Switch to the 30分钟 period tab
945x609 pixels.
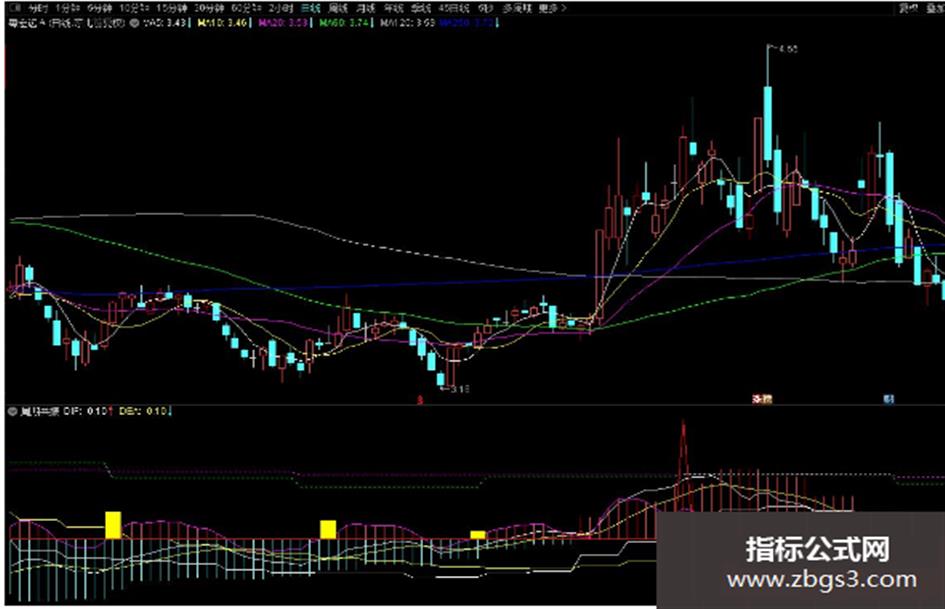coord(209,8)
